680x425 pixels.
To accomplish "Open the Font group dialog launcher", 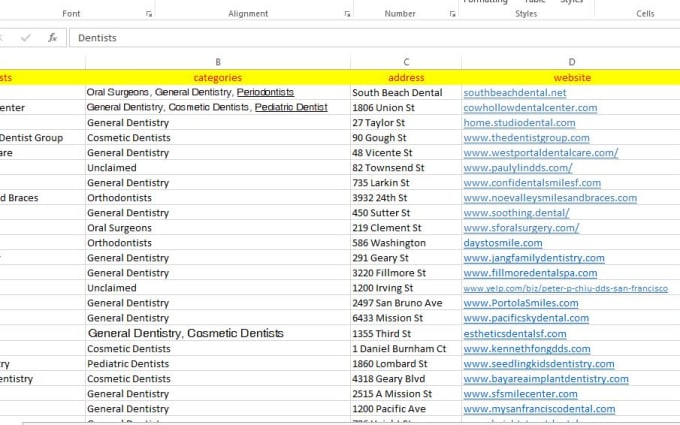I will click(x=149, y=14).
